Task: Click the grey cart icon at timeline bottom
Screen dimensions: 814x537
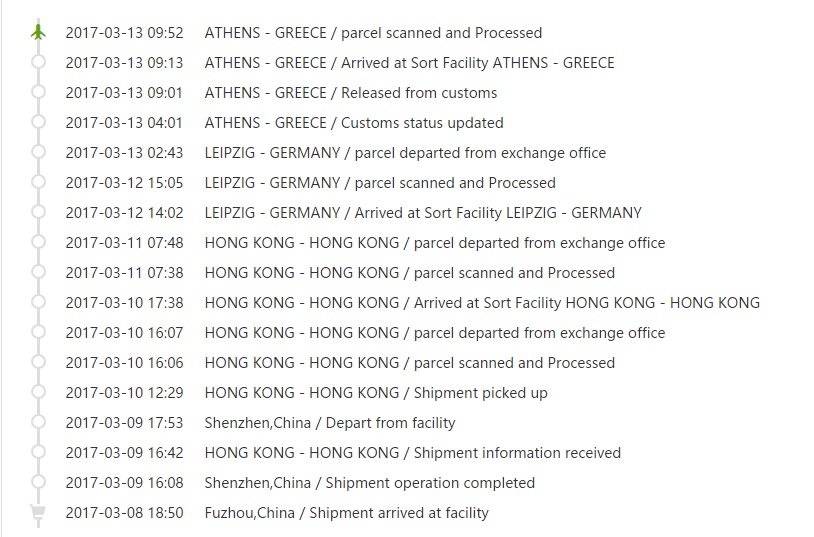Action: point(38,513)
